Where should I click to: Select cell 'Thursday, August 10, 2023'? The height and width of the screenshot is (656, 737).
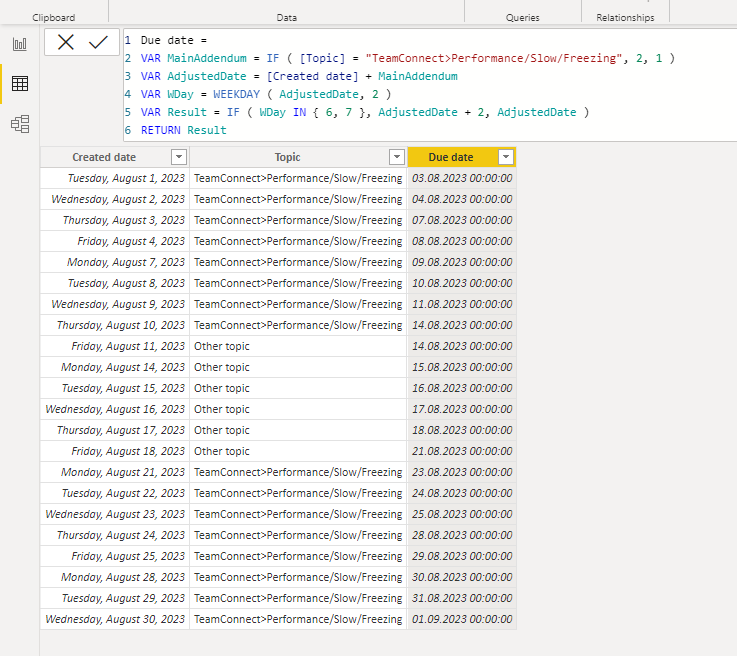click(115, 325)
